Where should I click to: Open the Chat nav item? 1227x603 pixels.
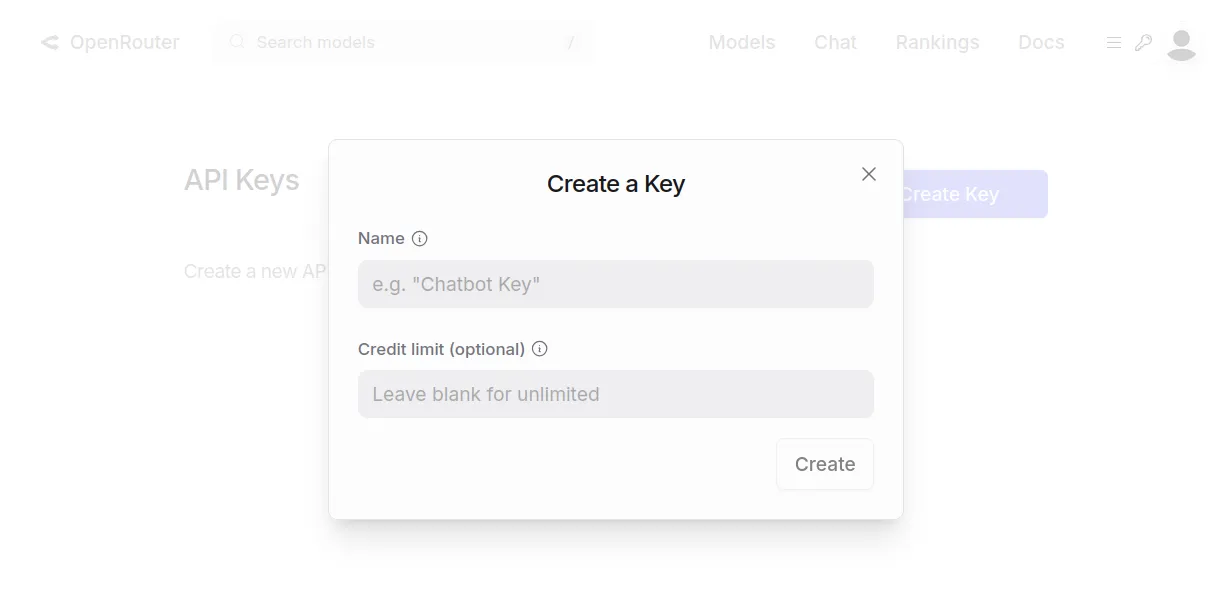click(x=836, y=43)
